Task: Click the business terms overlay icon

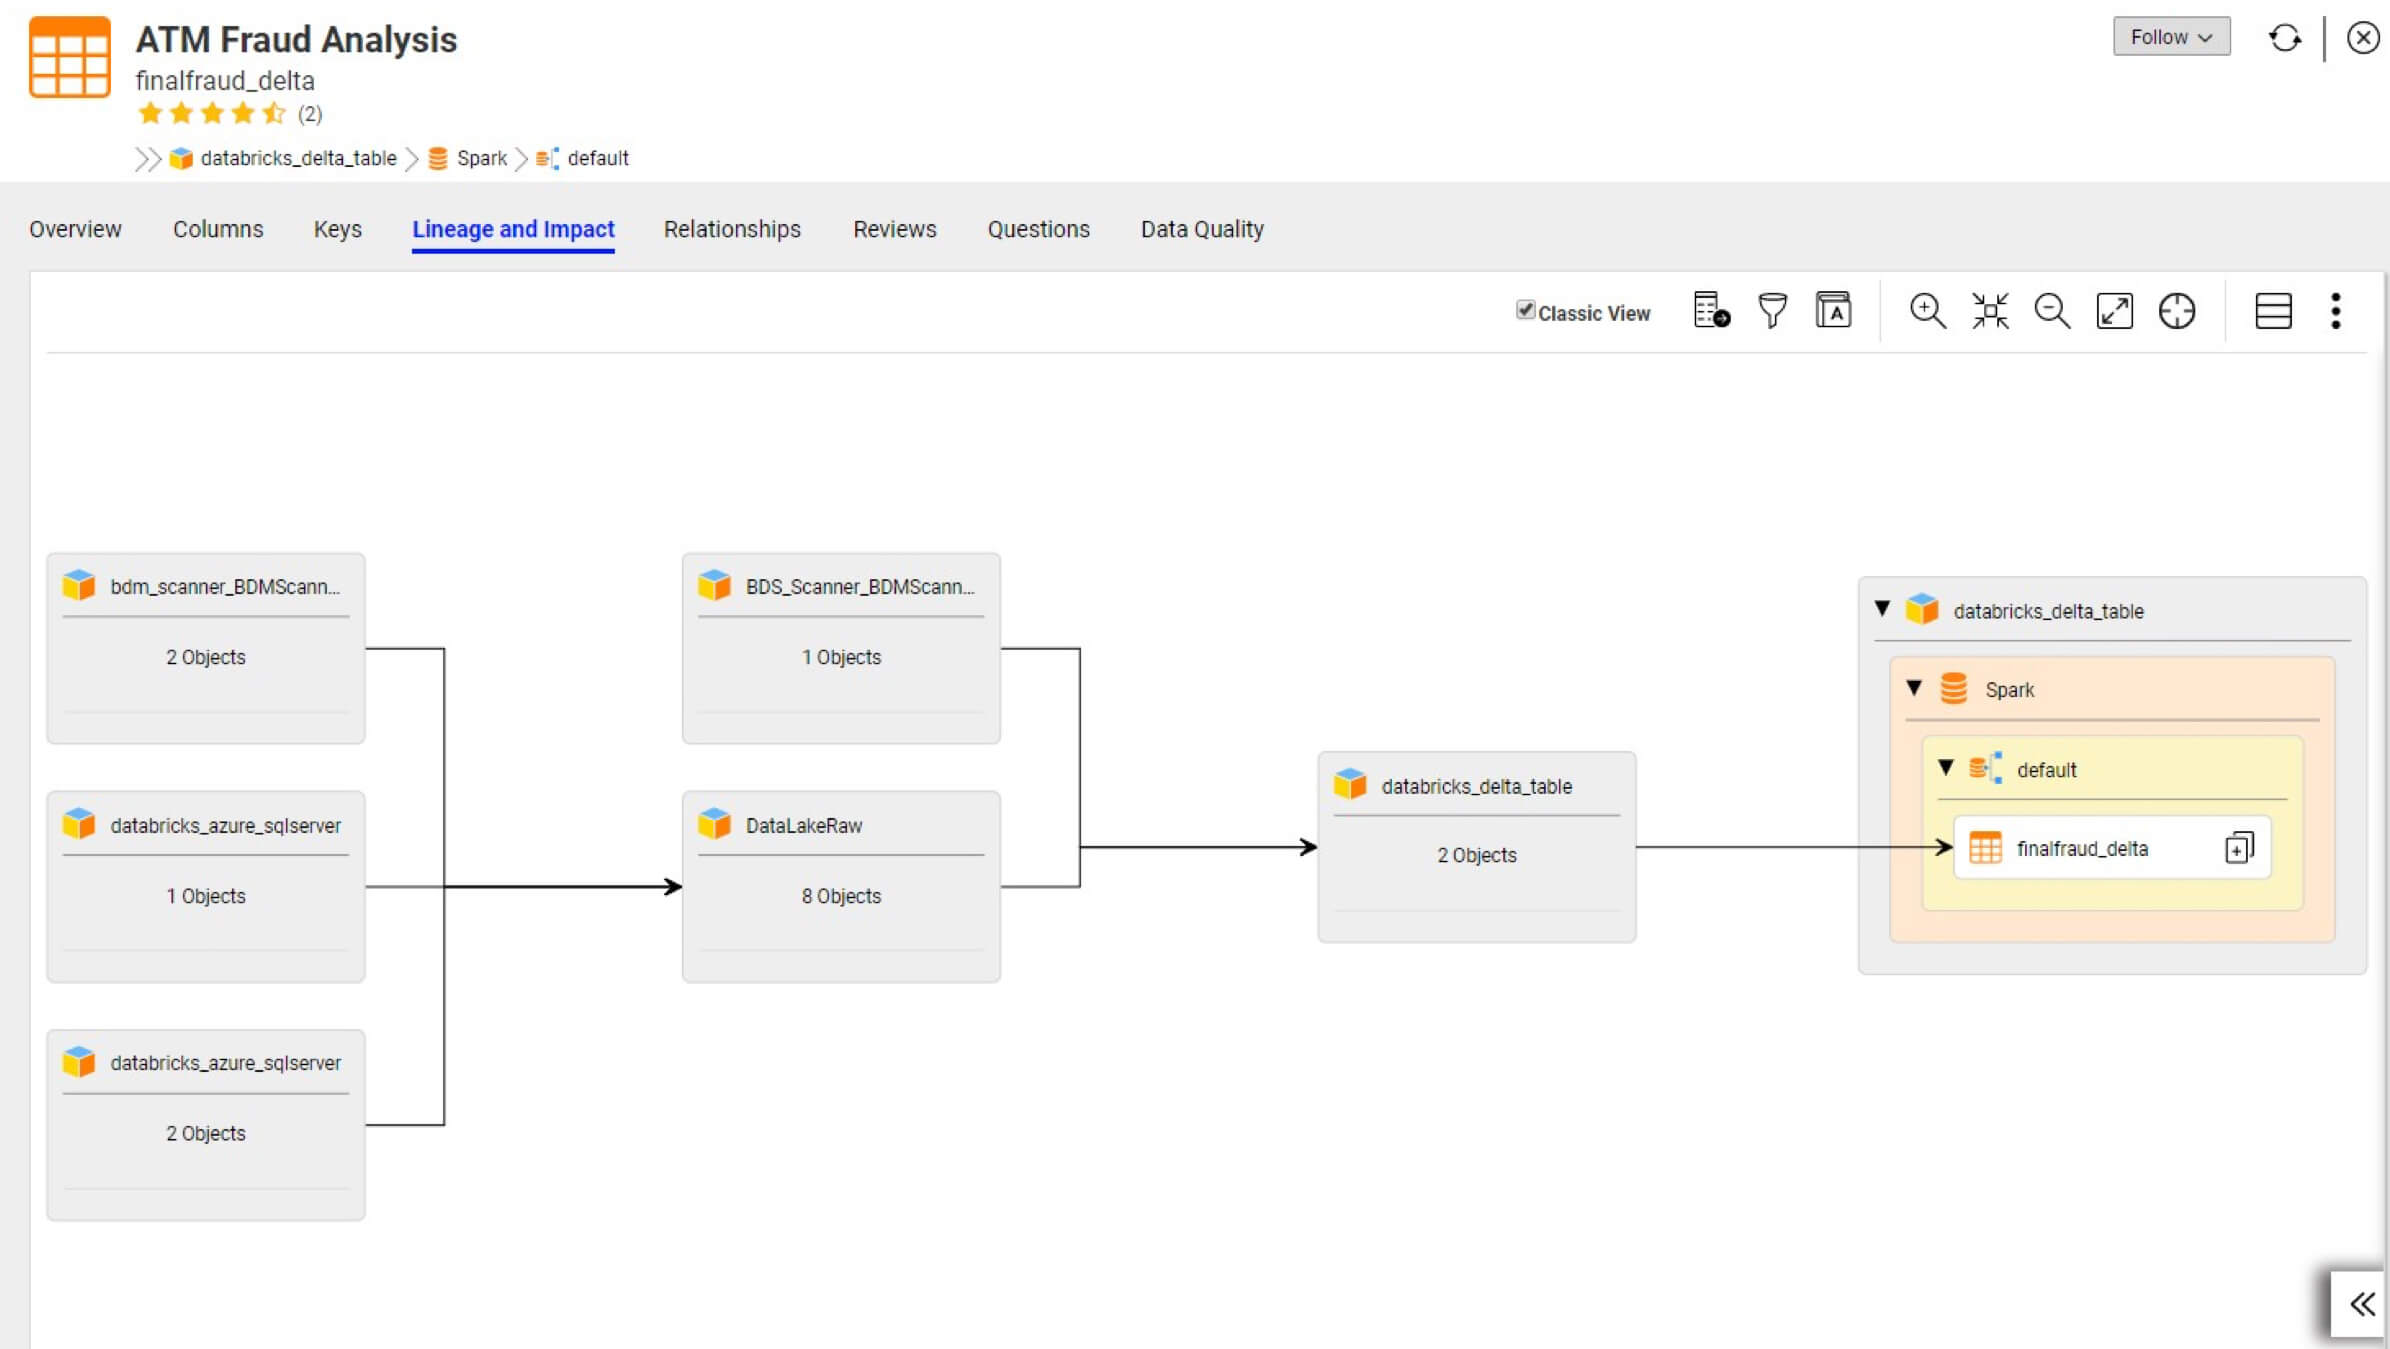Action: [x=1833, y=311]
